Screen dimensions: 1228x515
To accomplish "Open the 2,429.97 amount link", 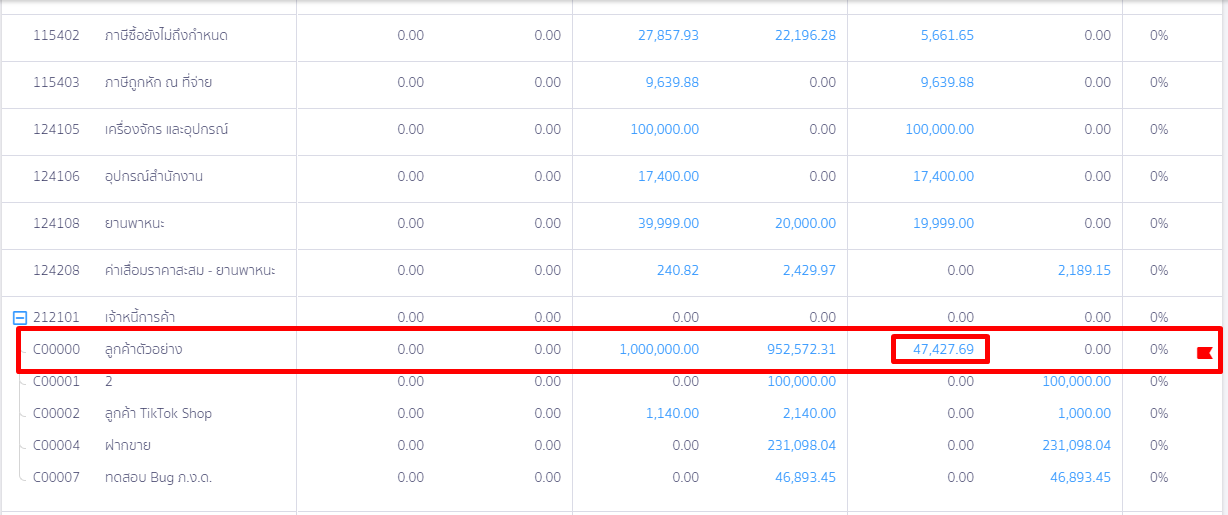I will (x=809, y=271).
